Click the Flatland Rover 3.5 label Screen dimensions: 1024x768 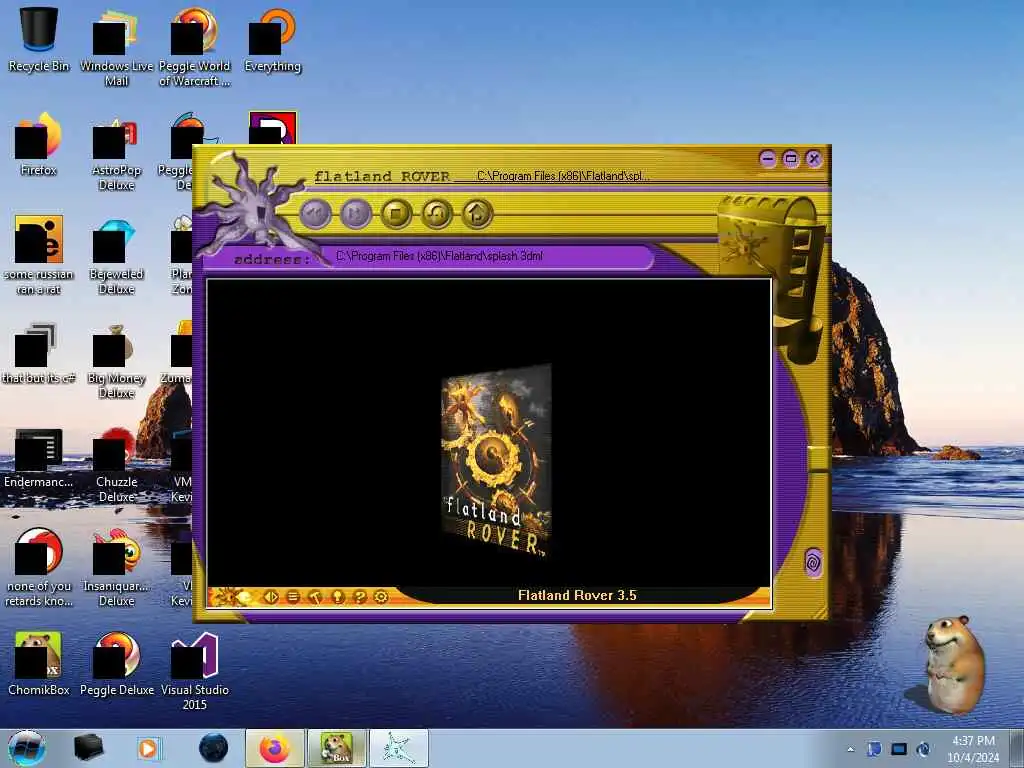pyautogui.click(x=577, y=595)
